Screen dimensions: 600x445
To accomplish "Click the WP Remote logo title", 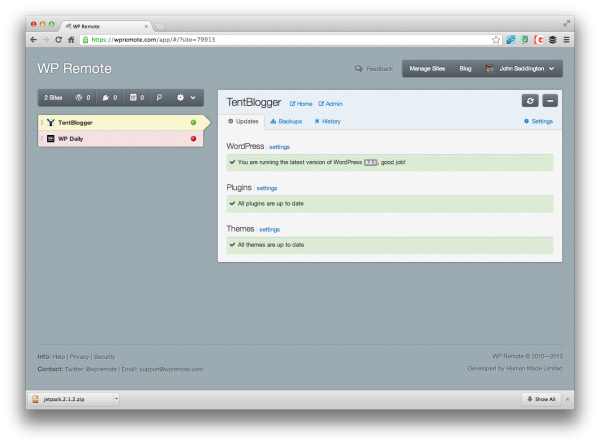I will click(x=75, y=68).
